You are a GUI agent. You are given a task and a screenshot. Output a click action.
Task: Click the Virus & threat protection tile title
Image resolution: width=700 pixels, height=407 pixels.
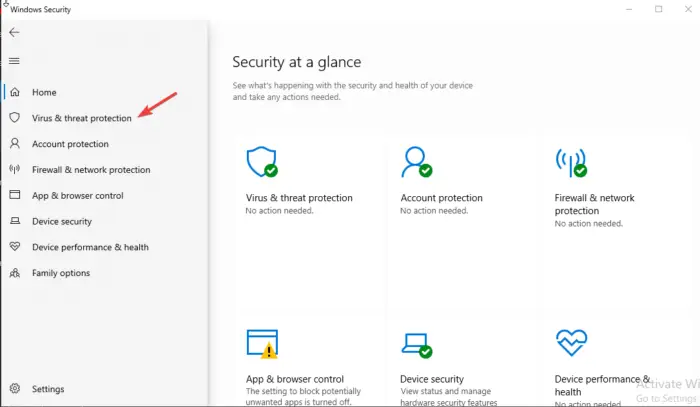point(299,198)
